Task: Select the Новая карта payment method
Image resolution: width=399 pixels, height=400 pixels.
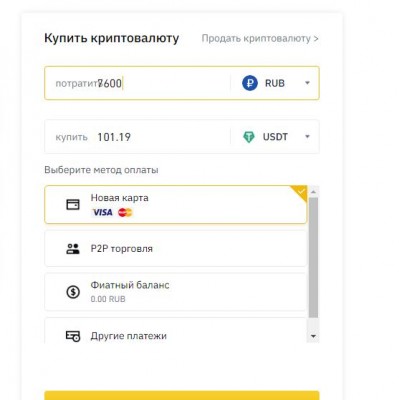Action: pyautogui.click(x=176, y=205)
